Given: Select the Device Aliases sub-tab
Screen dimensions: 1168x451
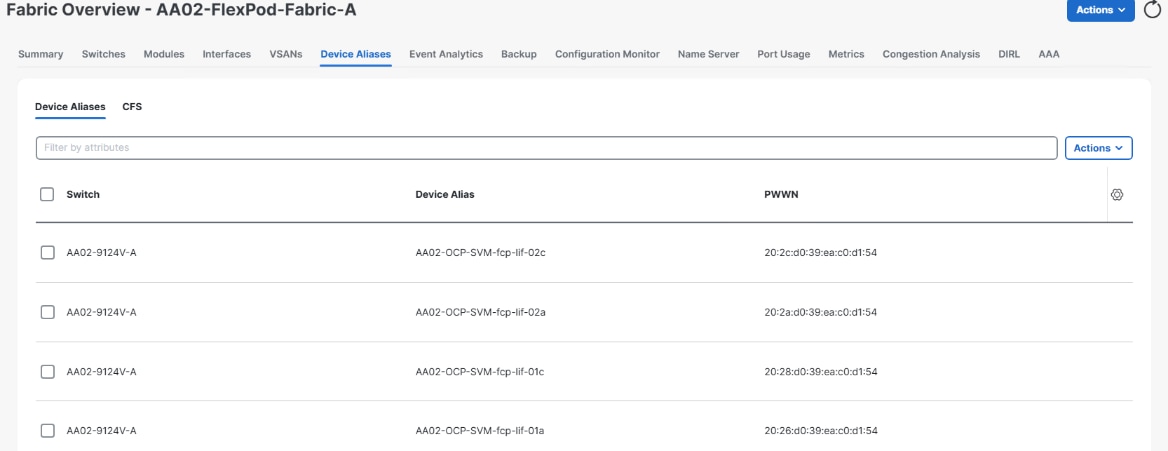Looking at the screenshot, I should (x=70, y=107).
